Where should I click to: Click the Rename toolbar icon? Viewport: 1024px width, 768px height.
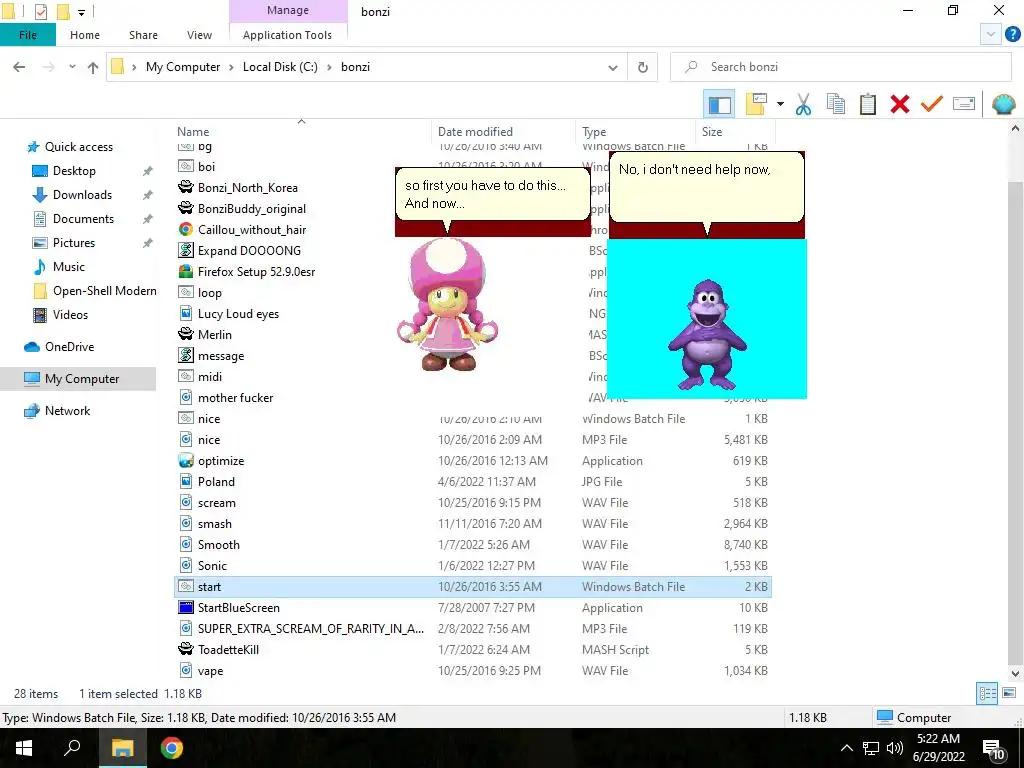point(964,104)
